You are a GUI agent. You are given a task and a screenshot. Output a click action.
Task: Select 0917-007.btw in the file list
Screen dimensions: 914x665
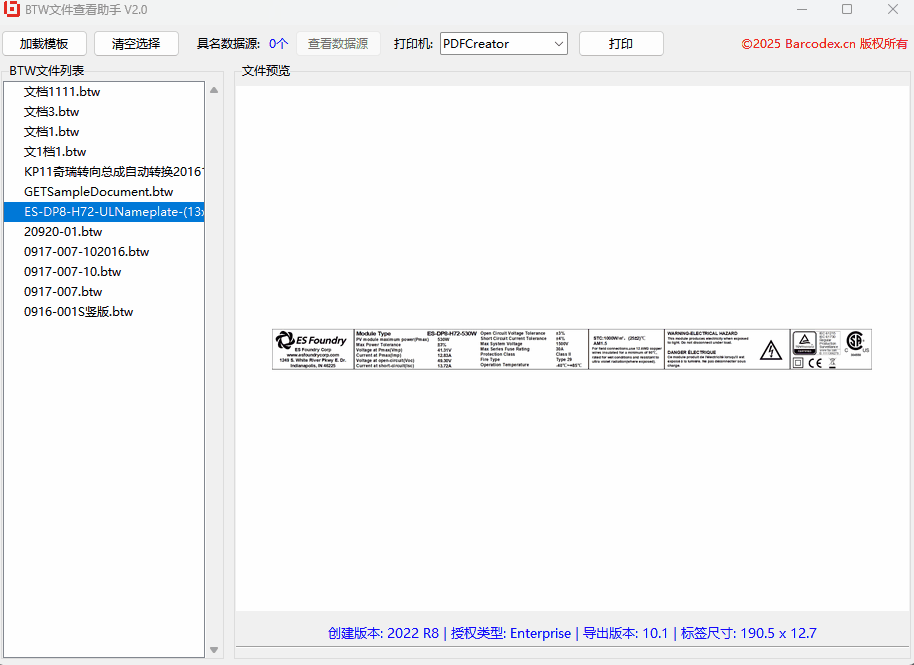click(x=104, y=291)
